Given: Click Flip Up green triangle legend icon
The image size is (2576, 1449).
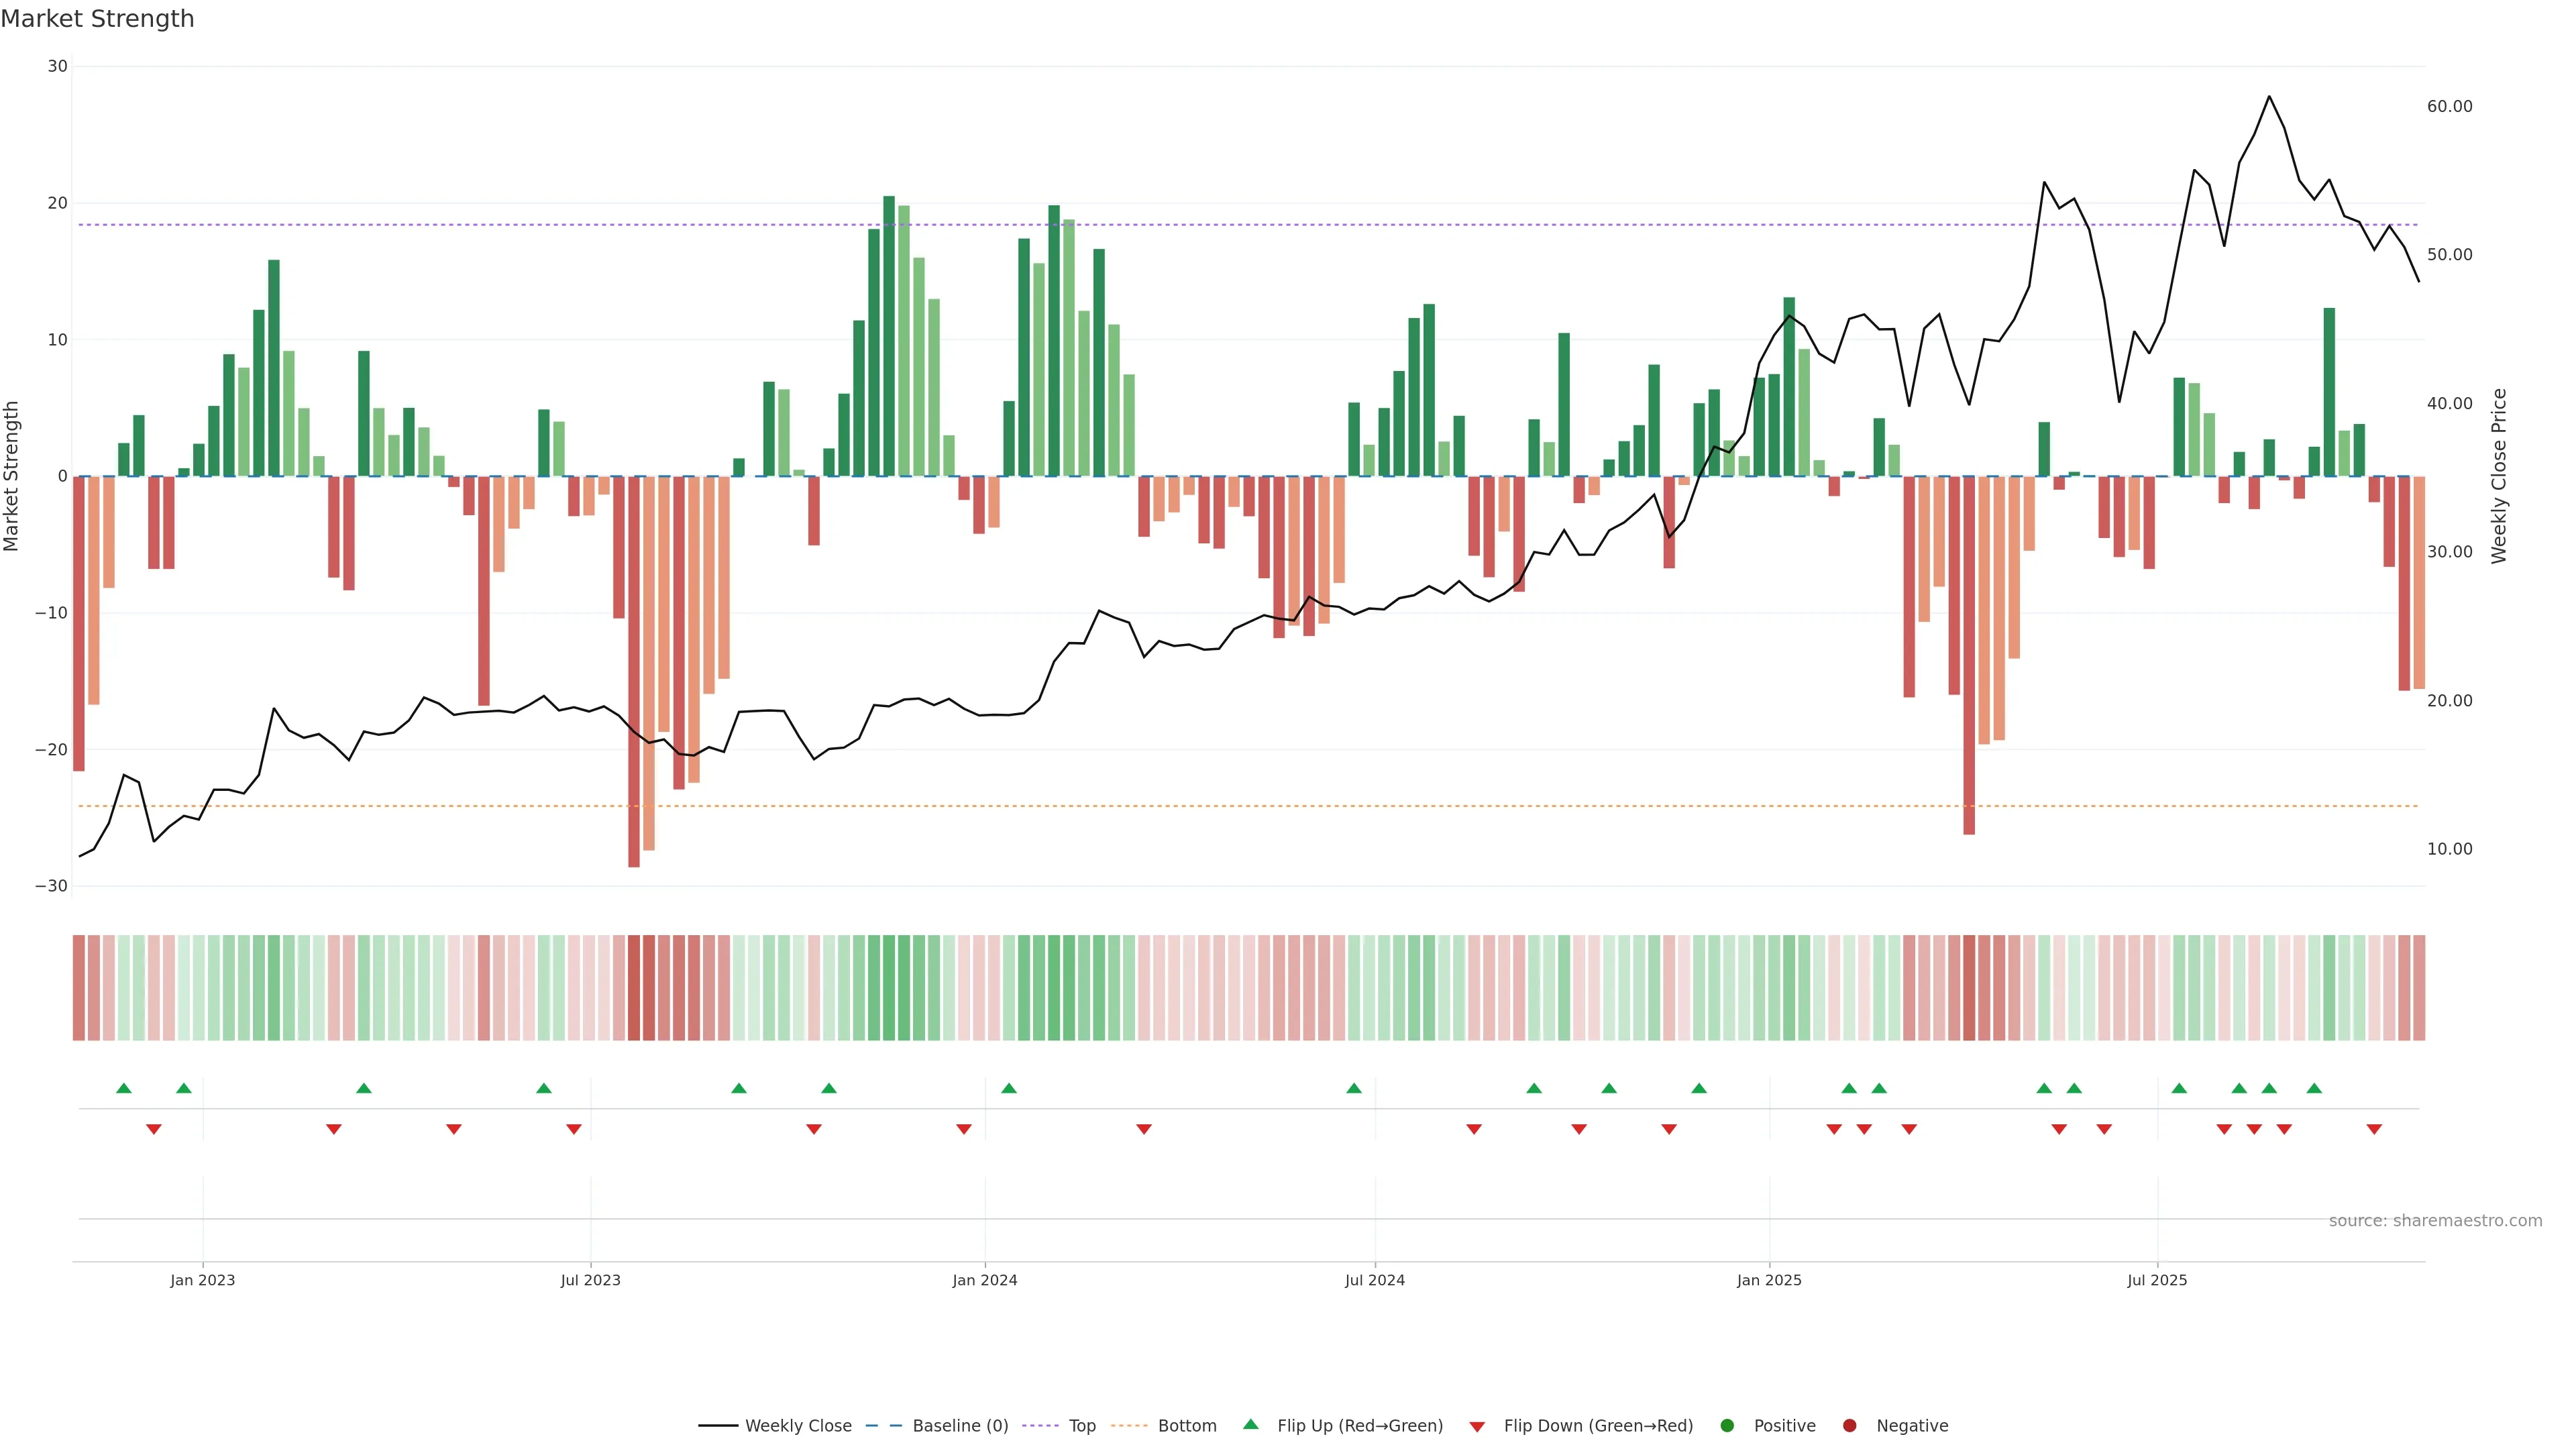Looking at the screenshot, I should (1250, 1424).
